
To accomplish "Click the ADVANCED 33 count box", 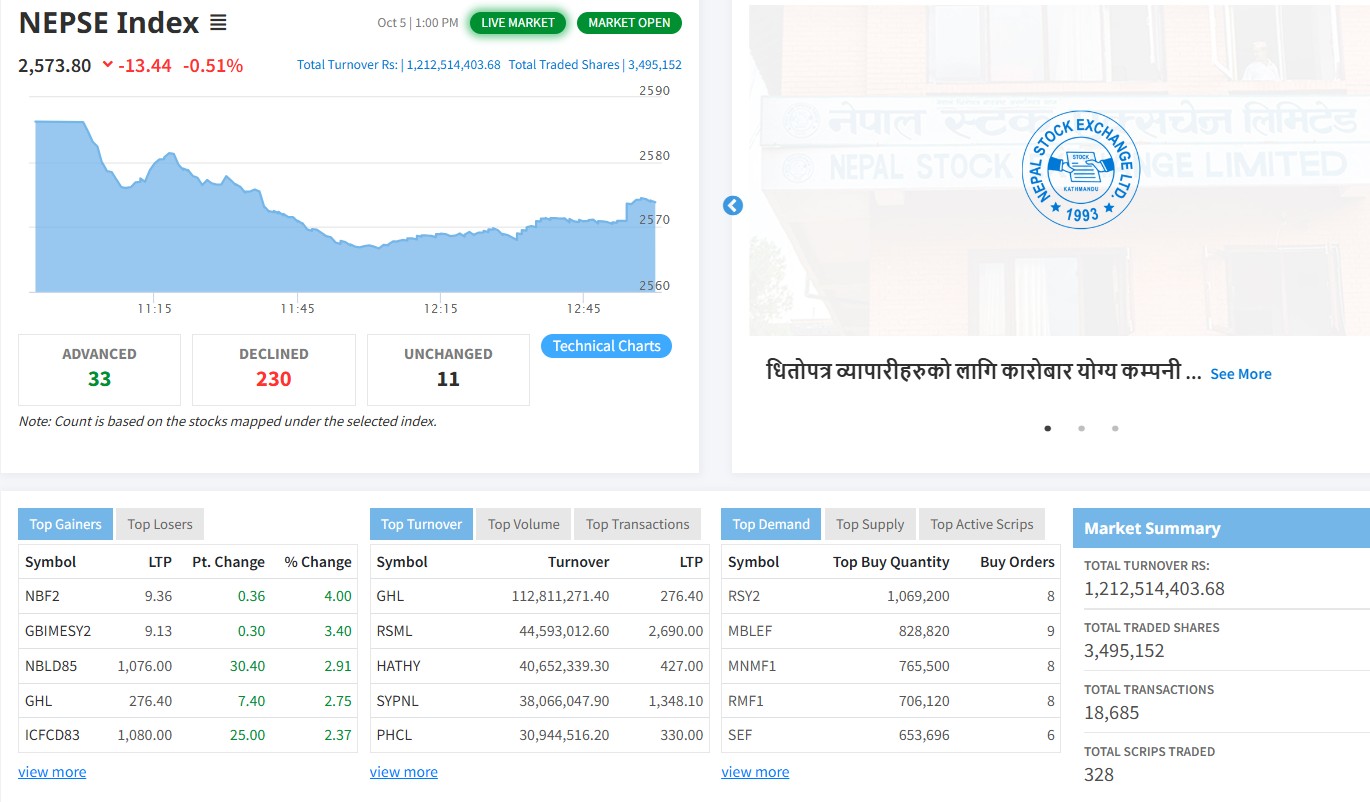I will pos(99,369).
